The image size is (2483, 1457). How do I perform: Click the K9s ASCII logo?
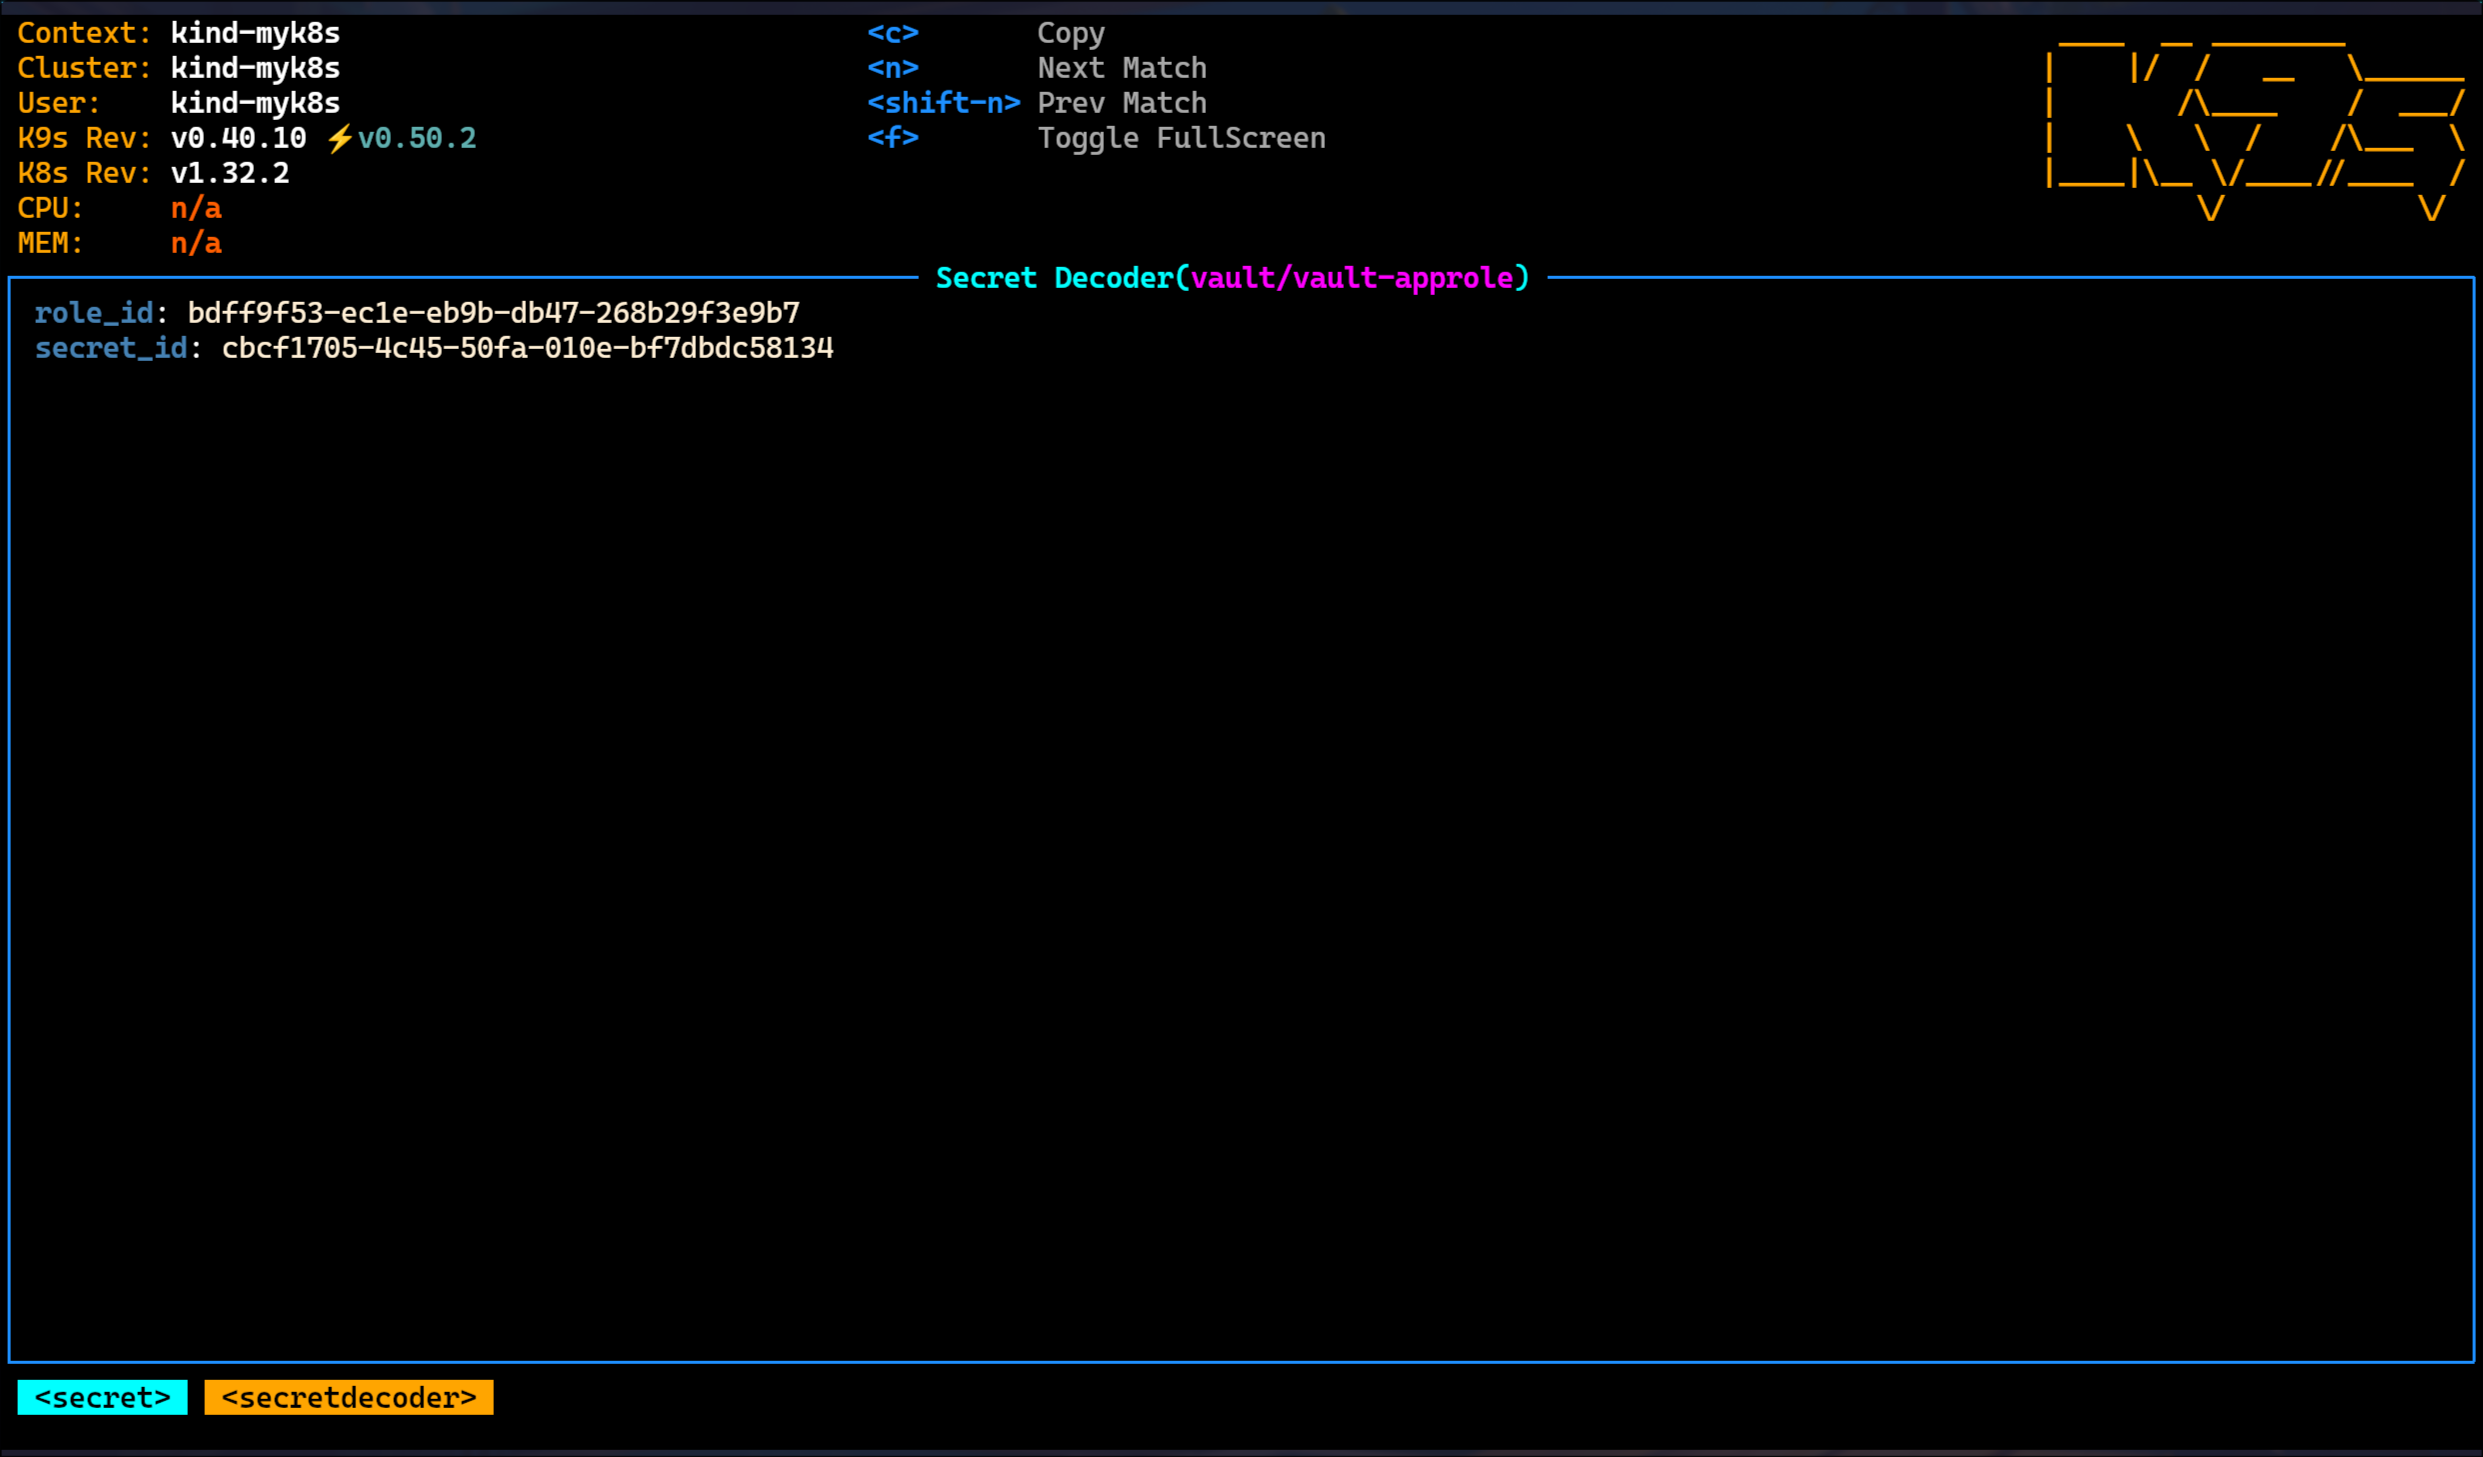tap(2256, 130)
